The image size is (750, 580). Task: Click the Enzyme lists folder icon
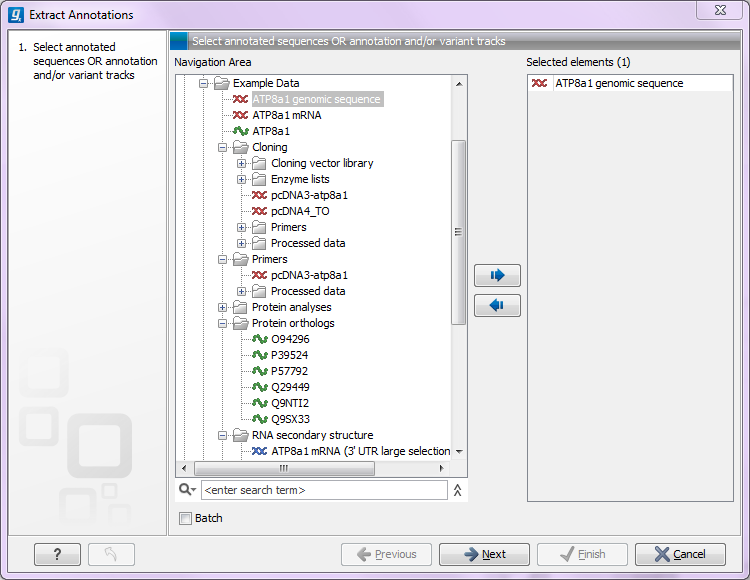point(259,179)
